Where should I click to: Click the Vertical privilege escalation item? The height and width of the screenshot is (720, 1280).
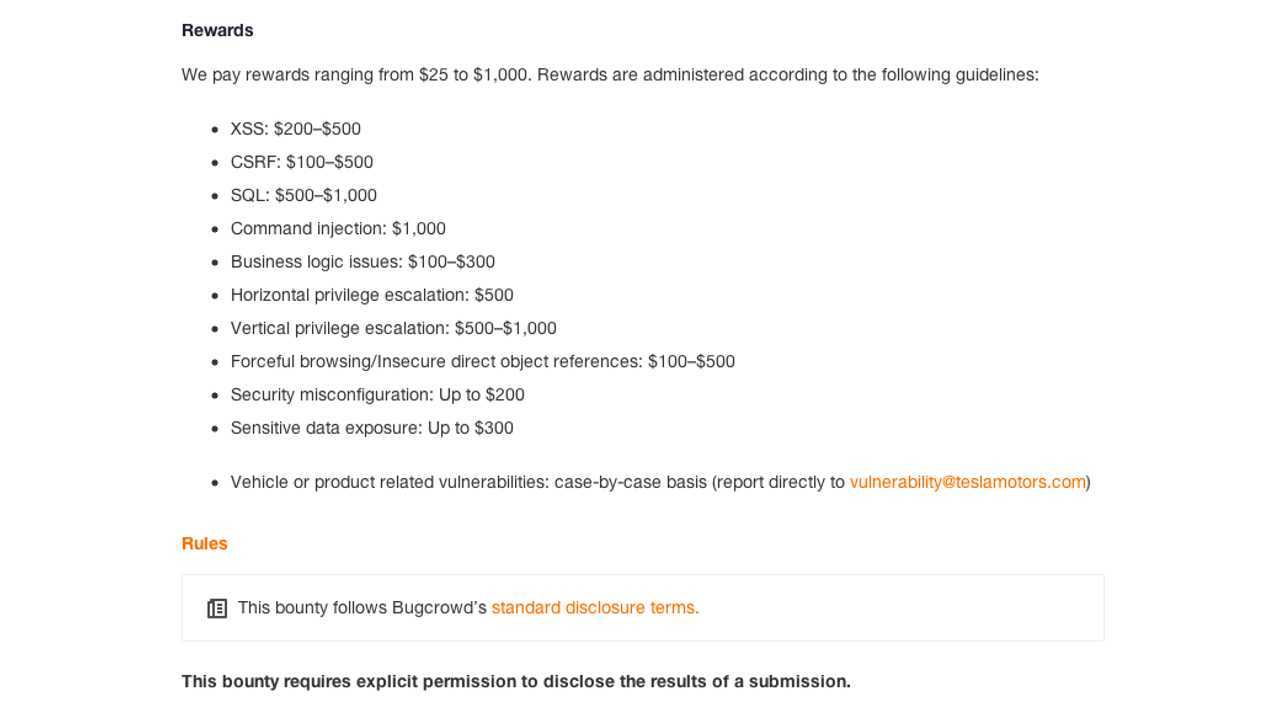tap(393, 328)
